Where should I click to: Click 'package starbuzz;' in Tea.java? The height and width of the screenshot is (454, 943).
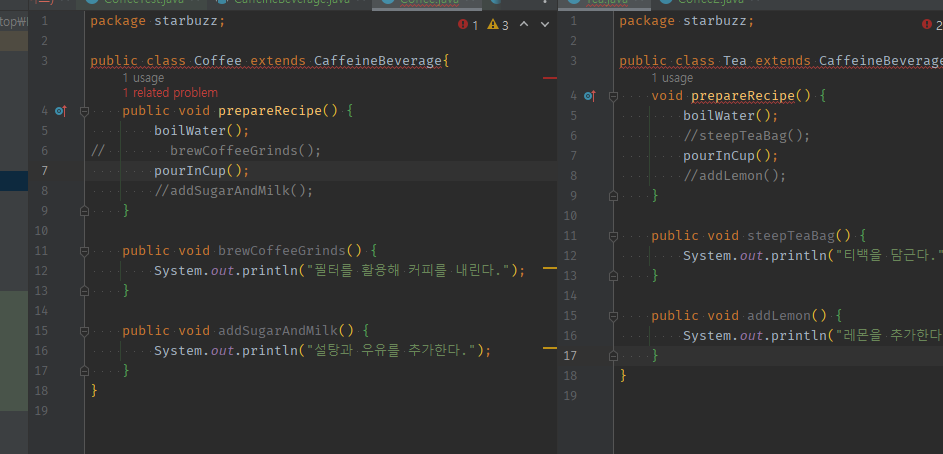coord(687,21)
